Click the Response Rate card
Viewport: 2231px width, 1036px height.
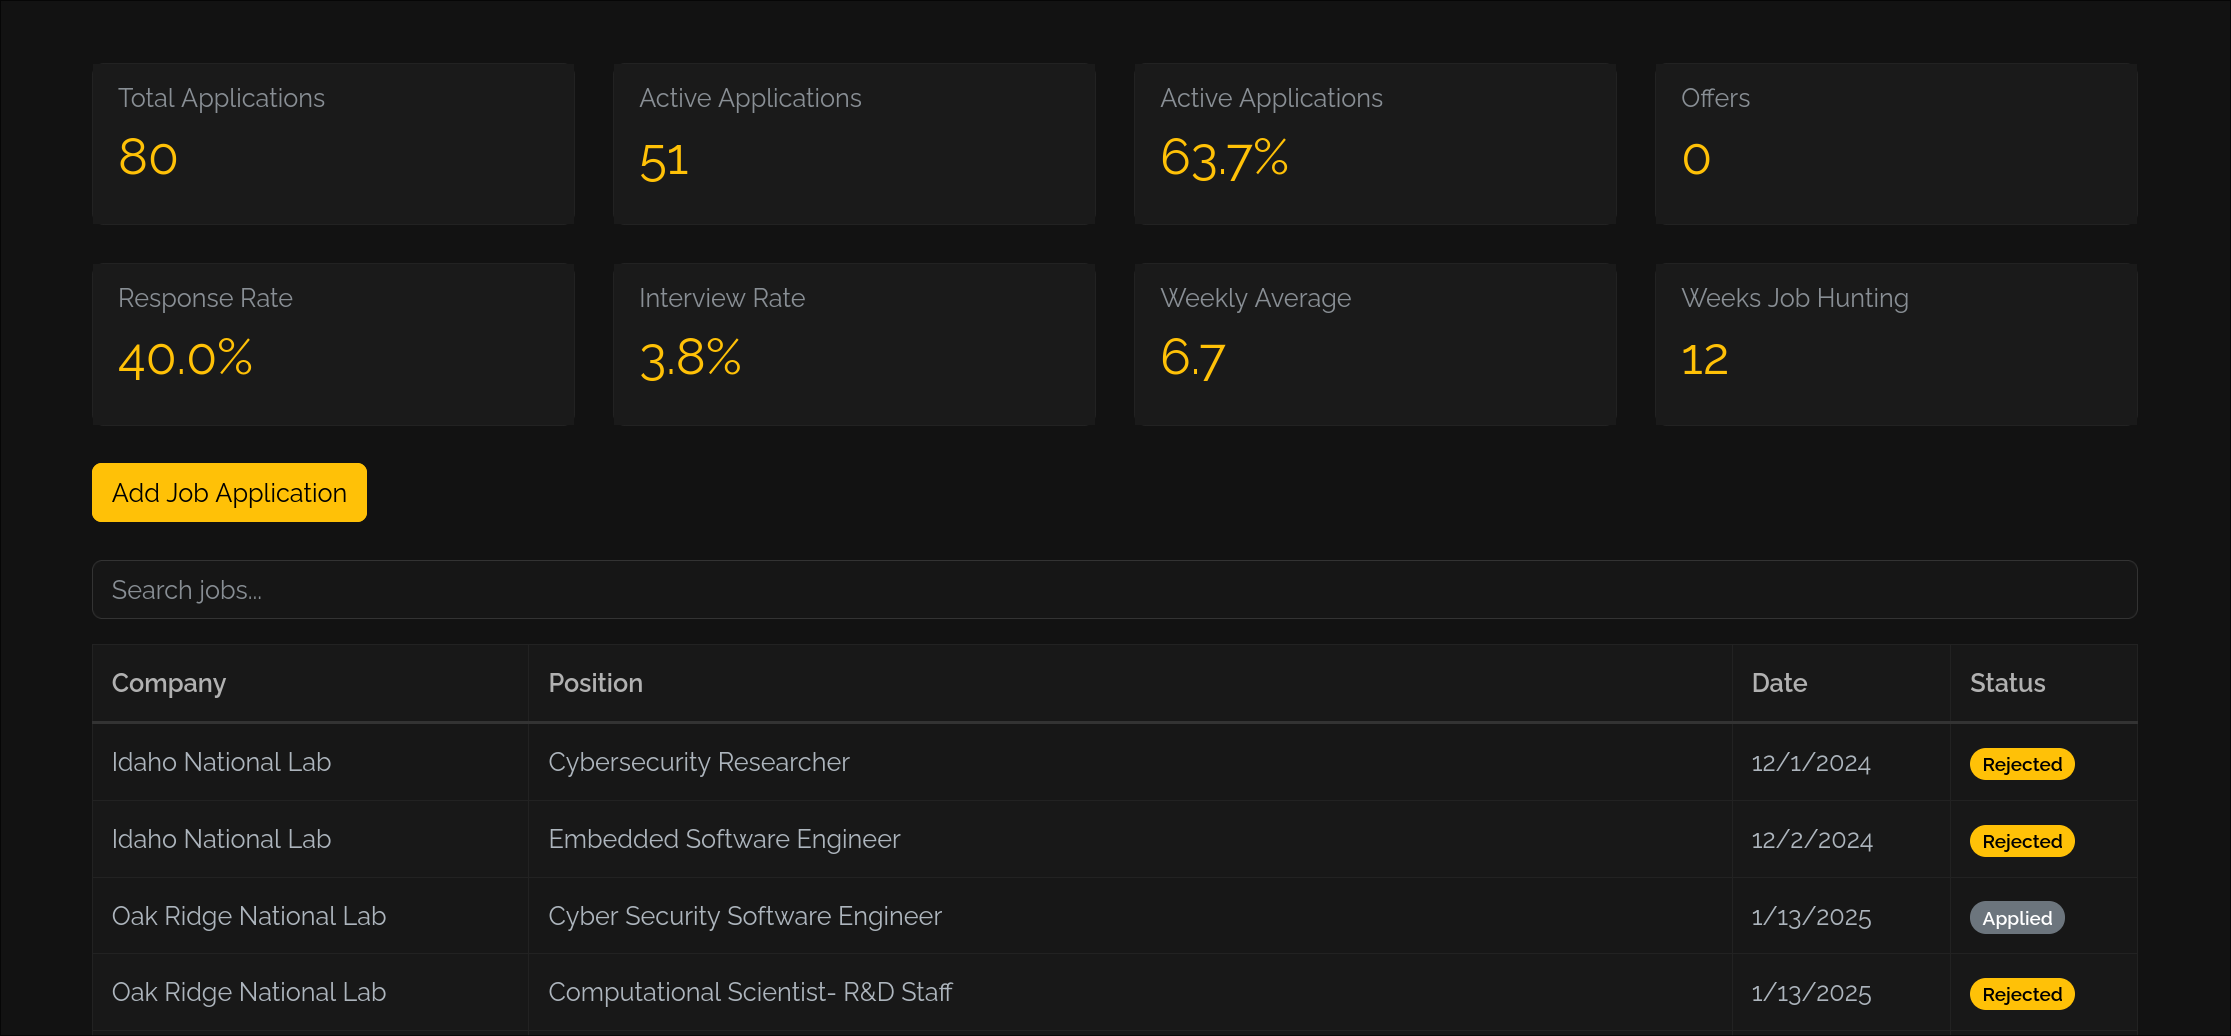[x=333, y=344]
